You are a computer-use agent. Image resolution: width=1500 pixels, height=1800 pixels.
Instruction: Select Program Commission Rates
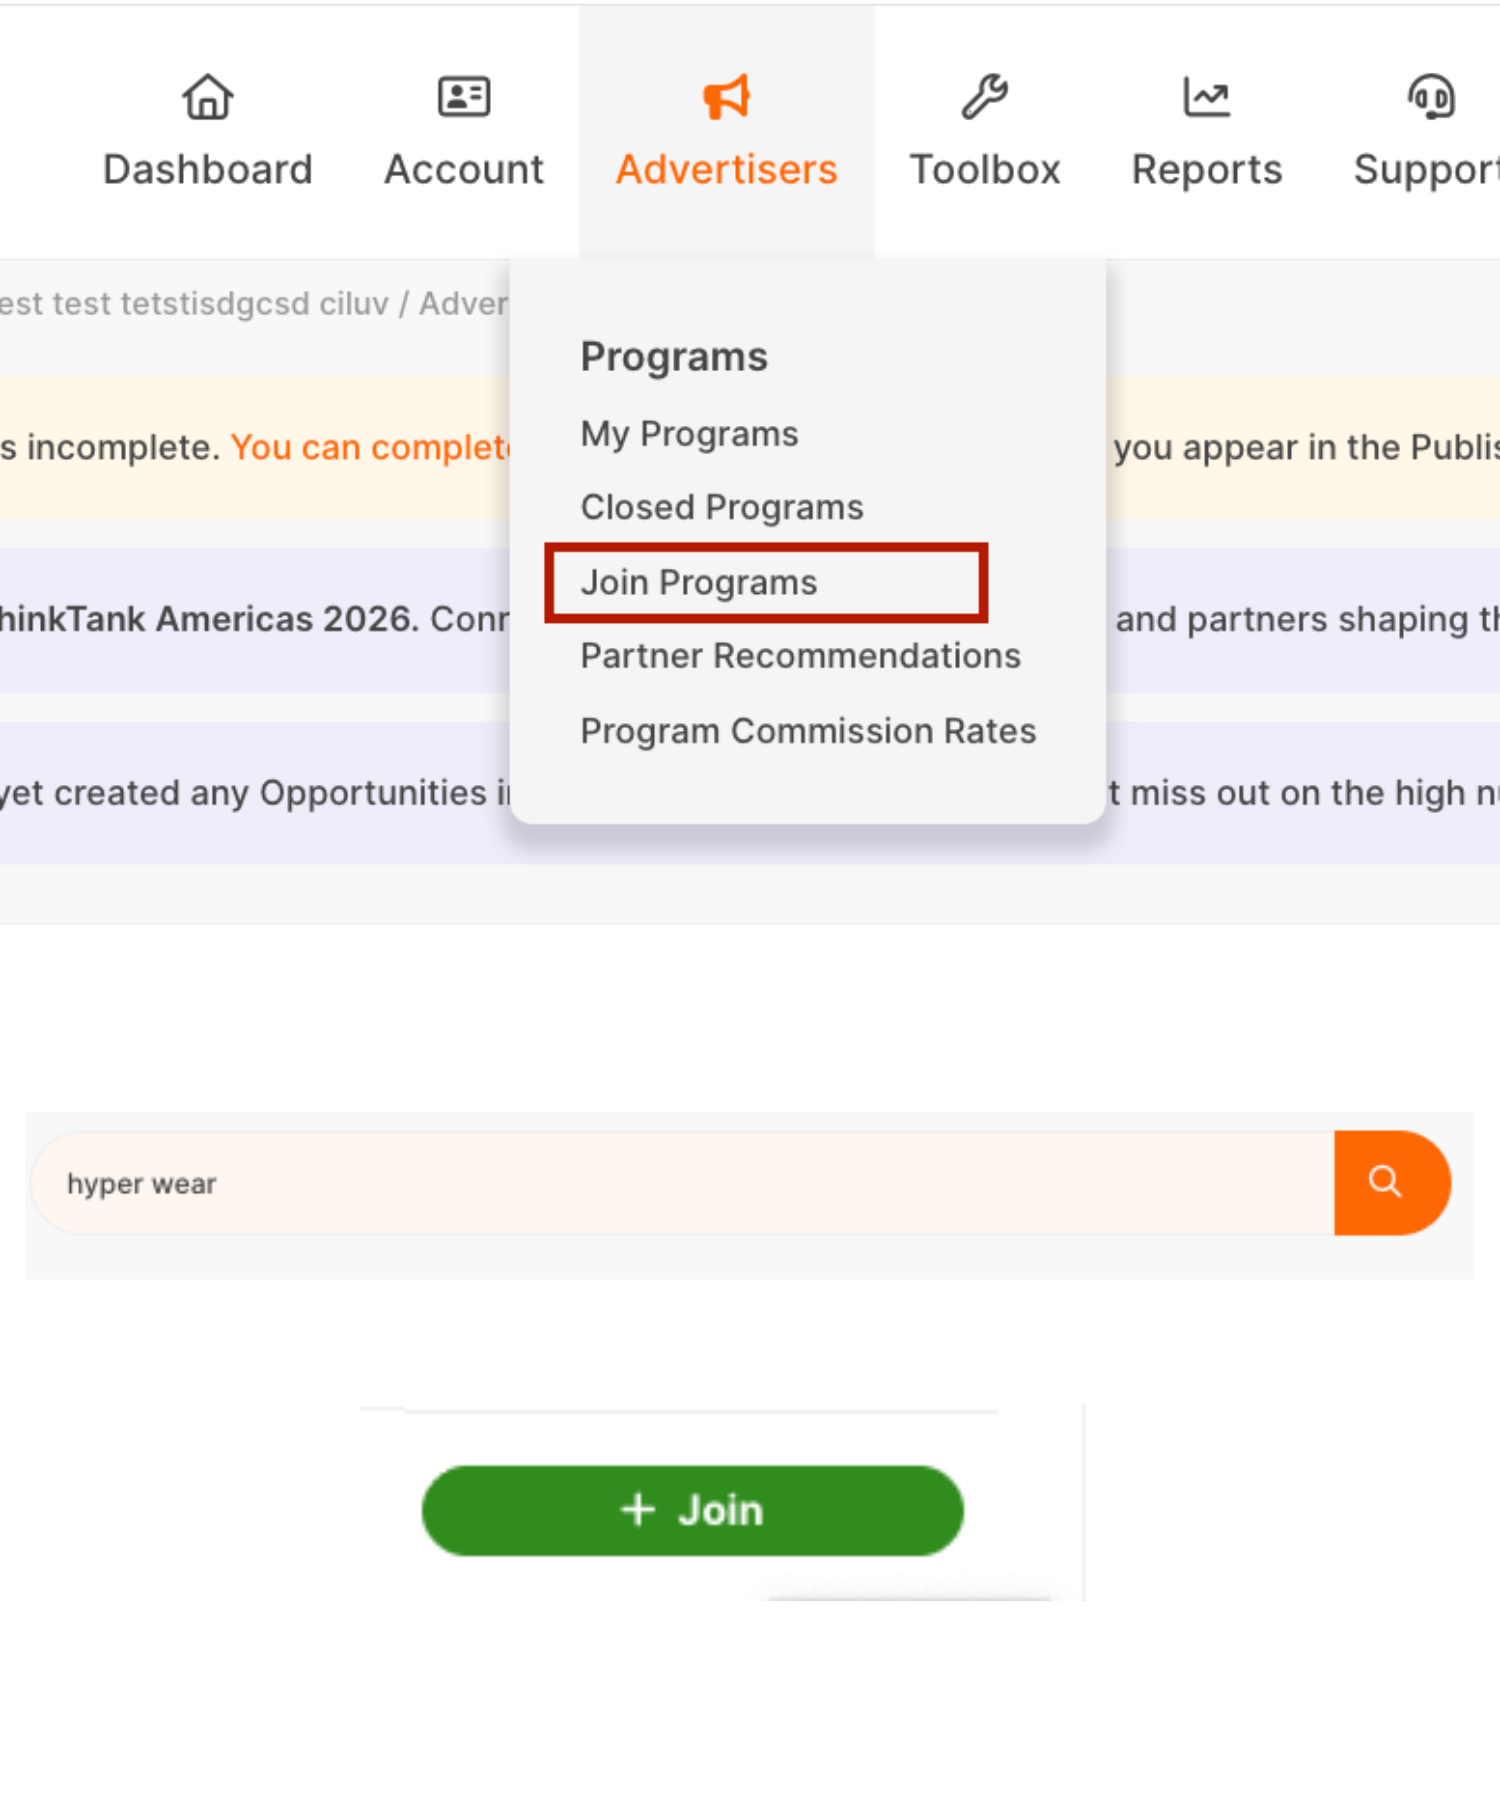click(x=808, y=731)
